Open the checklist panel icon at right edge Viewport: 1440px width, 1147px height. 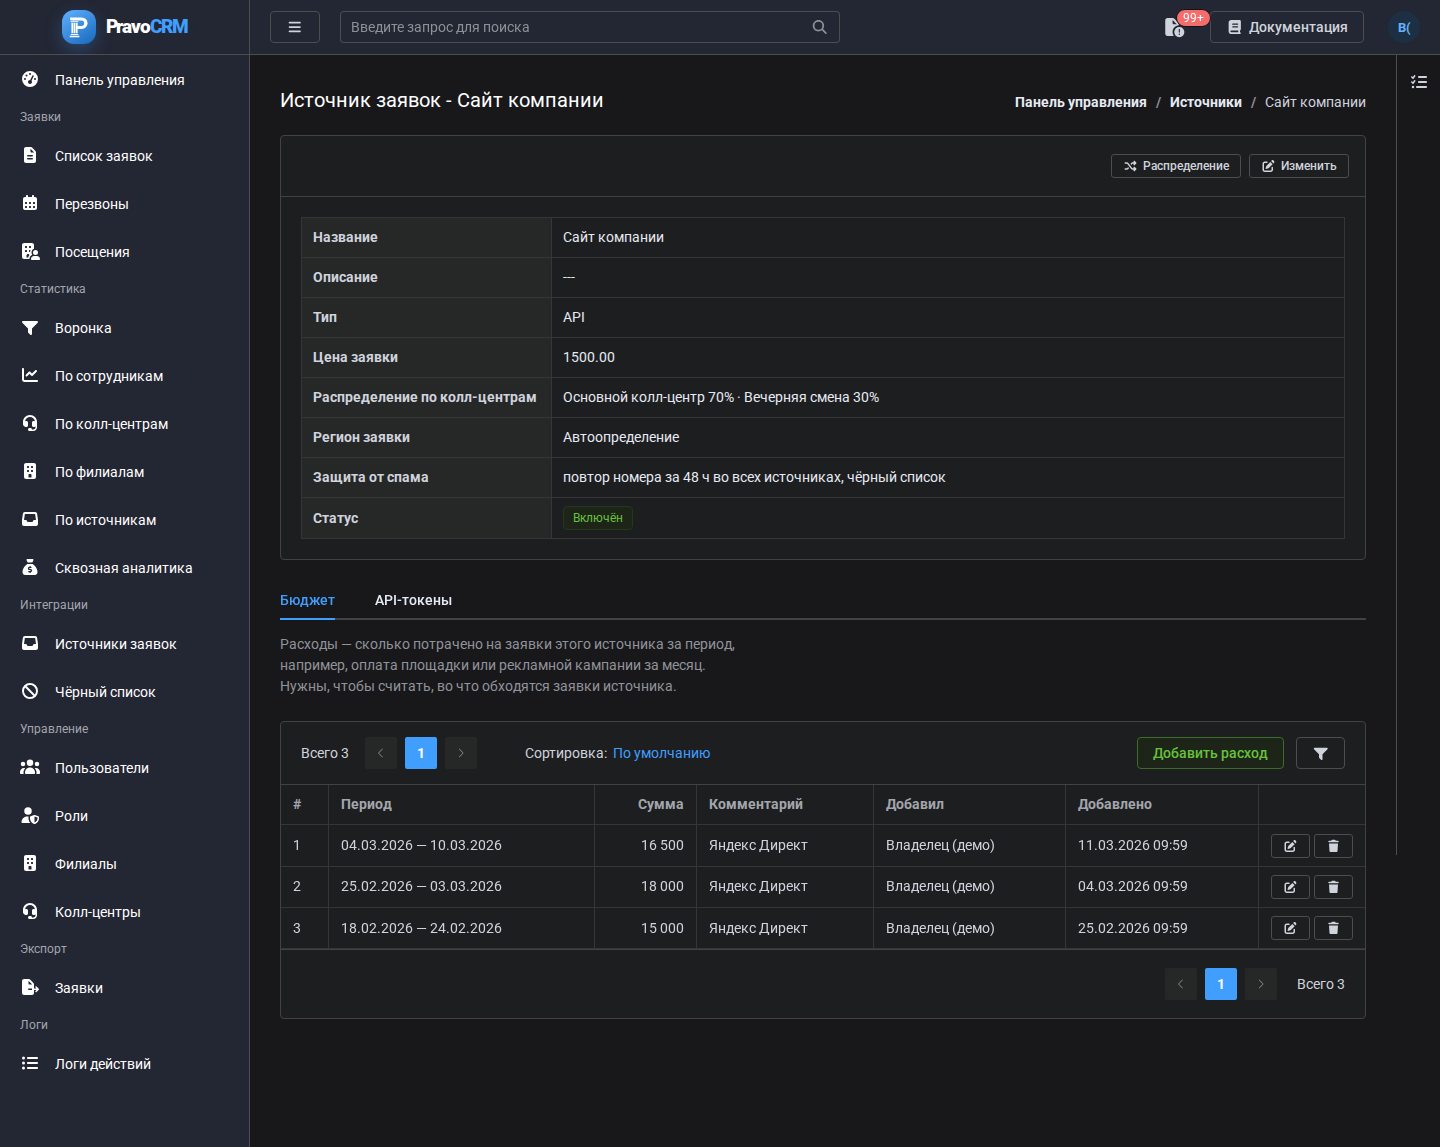point(1419,82)
